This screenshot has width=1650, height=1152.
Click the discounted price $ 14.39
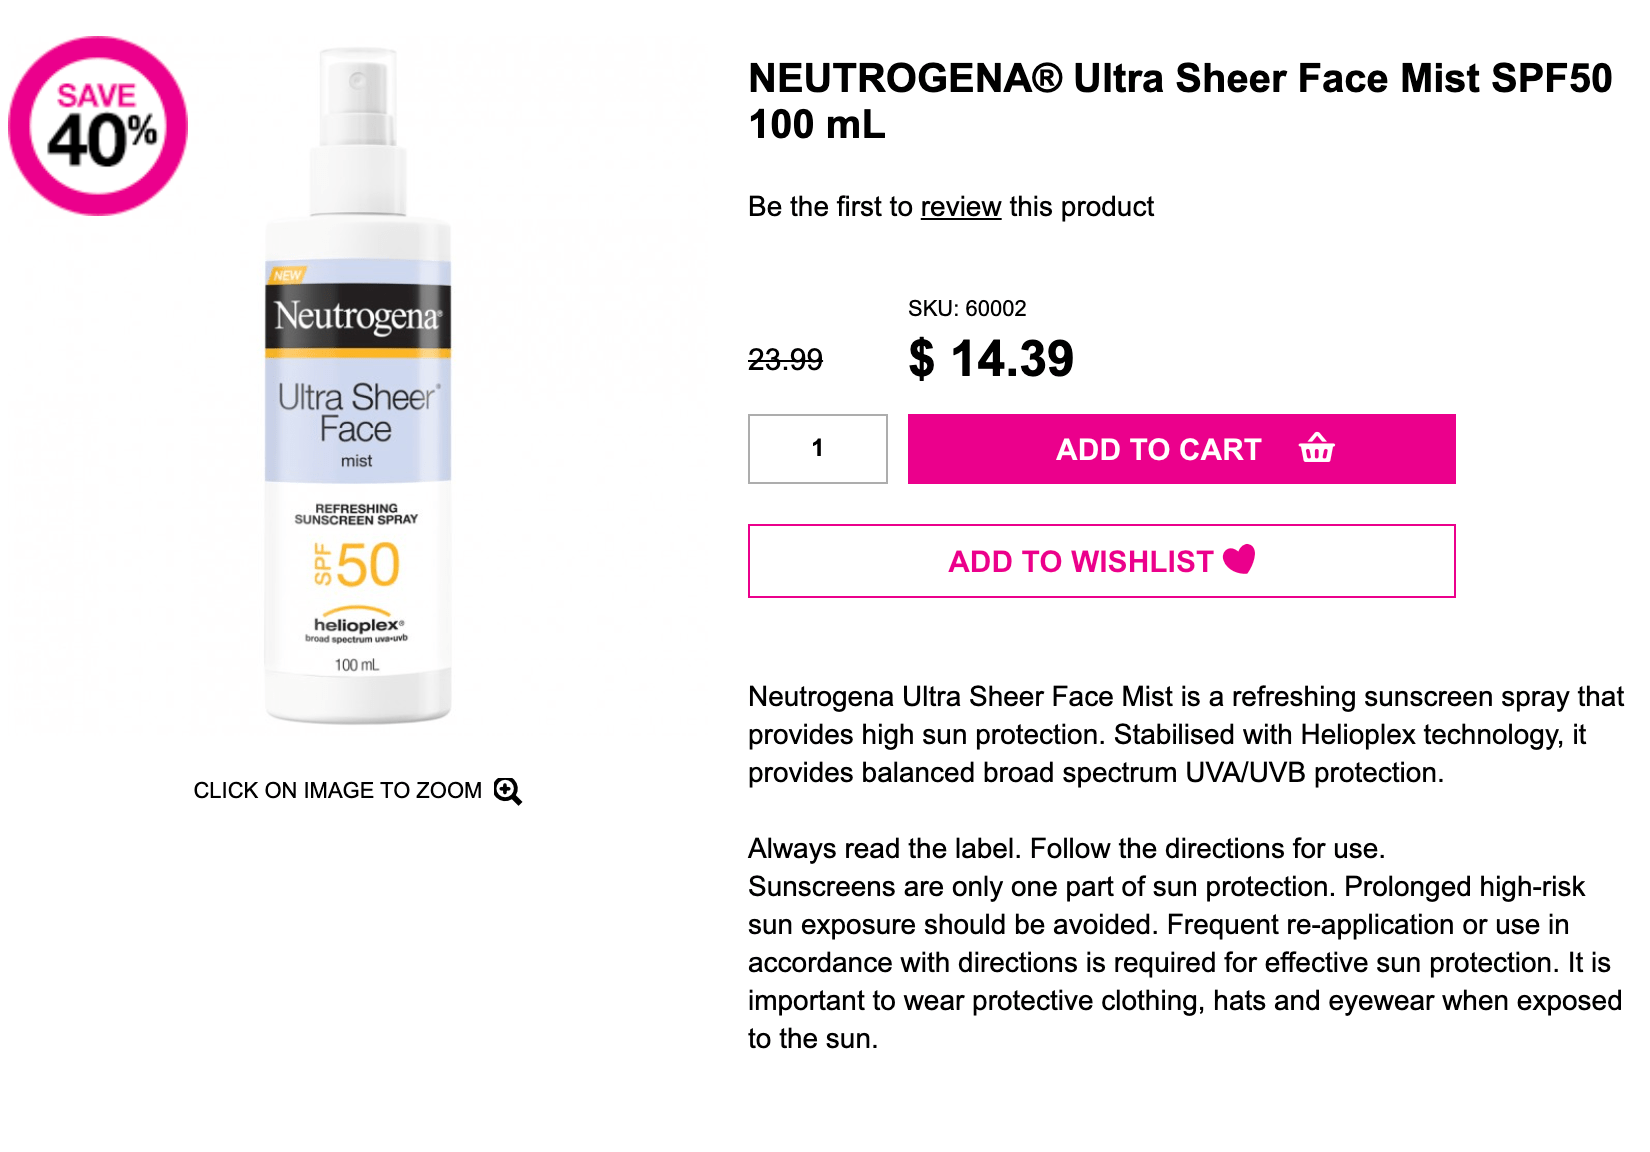coord(991,359)
